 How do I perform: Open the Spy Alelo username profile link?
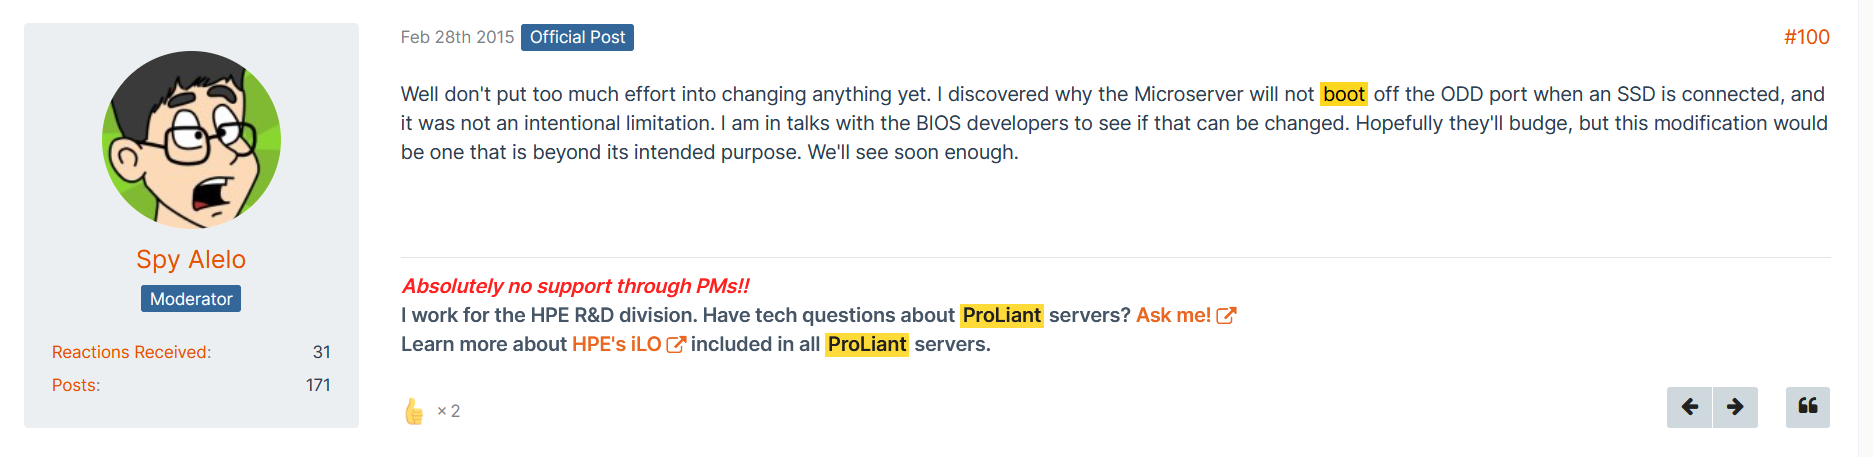(x=191, y=260)
